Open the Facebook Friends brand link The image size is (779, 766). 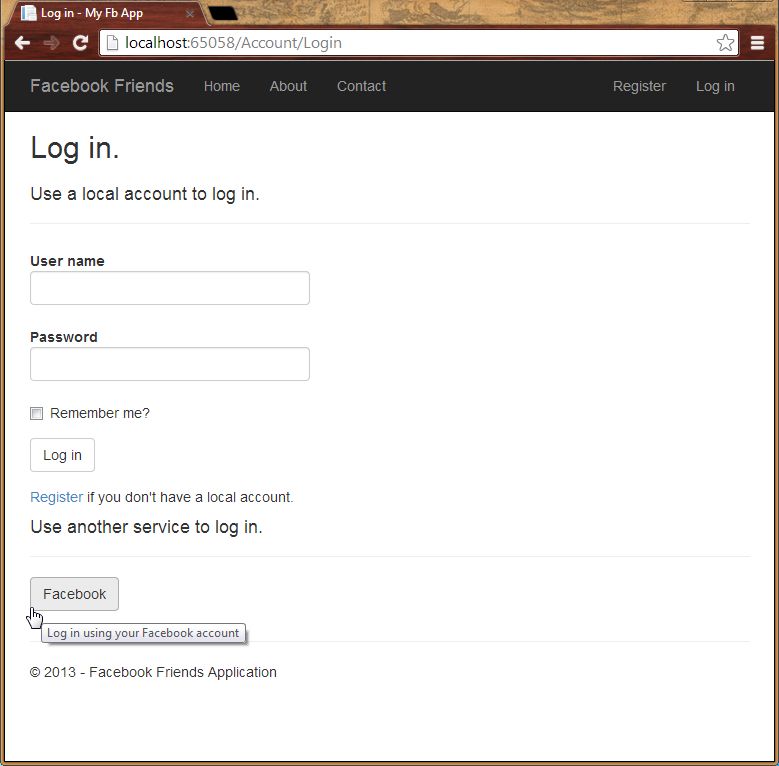pos(102,86)
